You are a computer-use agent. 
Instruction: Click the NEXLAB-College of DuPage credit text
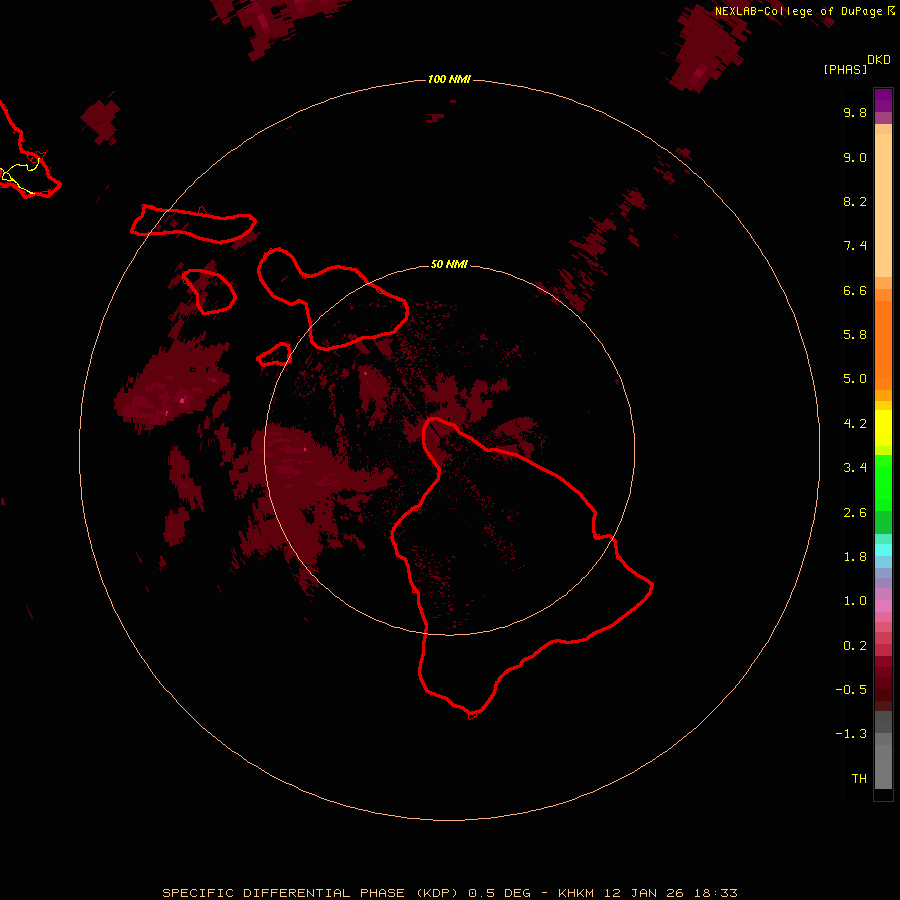(798, 11)
